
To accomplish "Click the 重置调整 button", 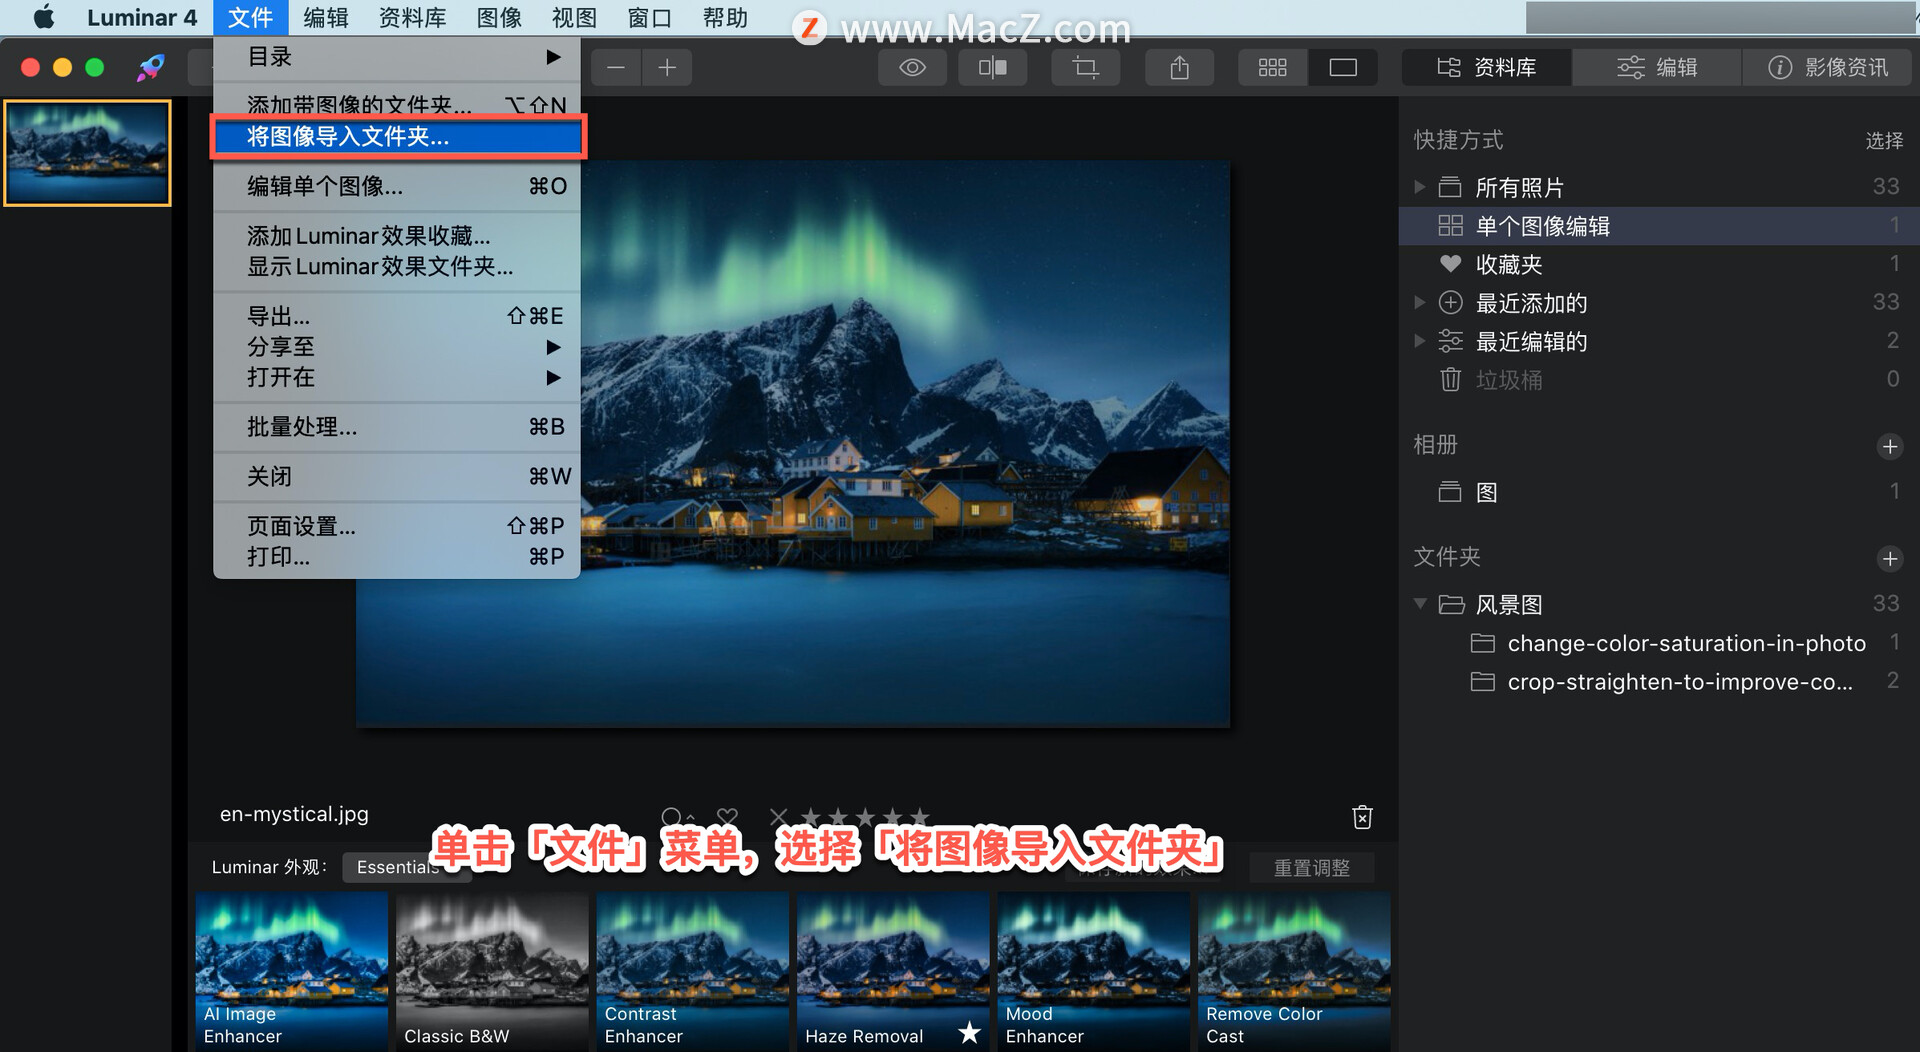I will coord(1312,867).
